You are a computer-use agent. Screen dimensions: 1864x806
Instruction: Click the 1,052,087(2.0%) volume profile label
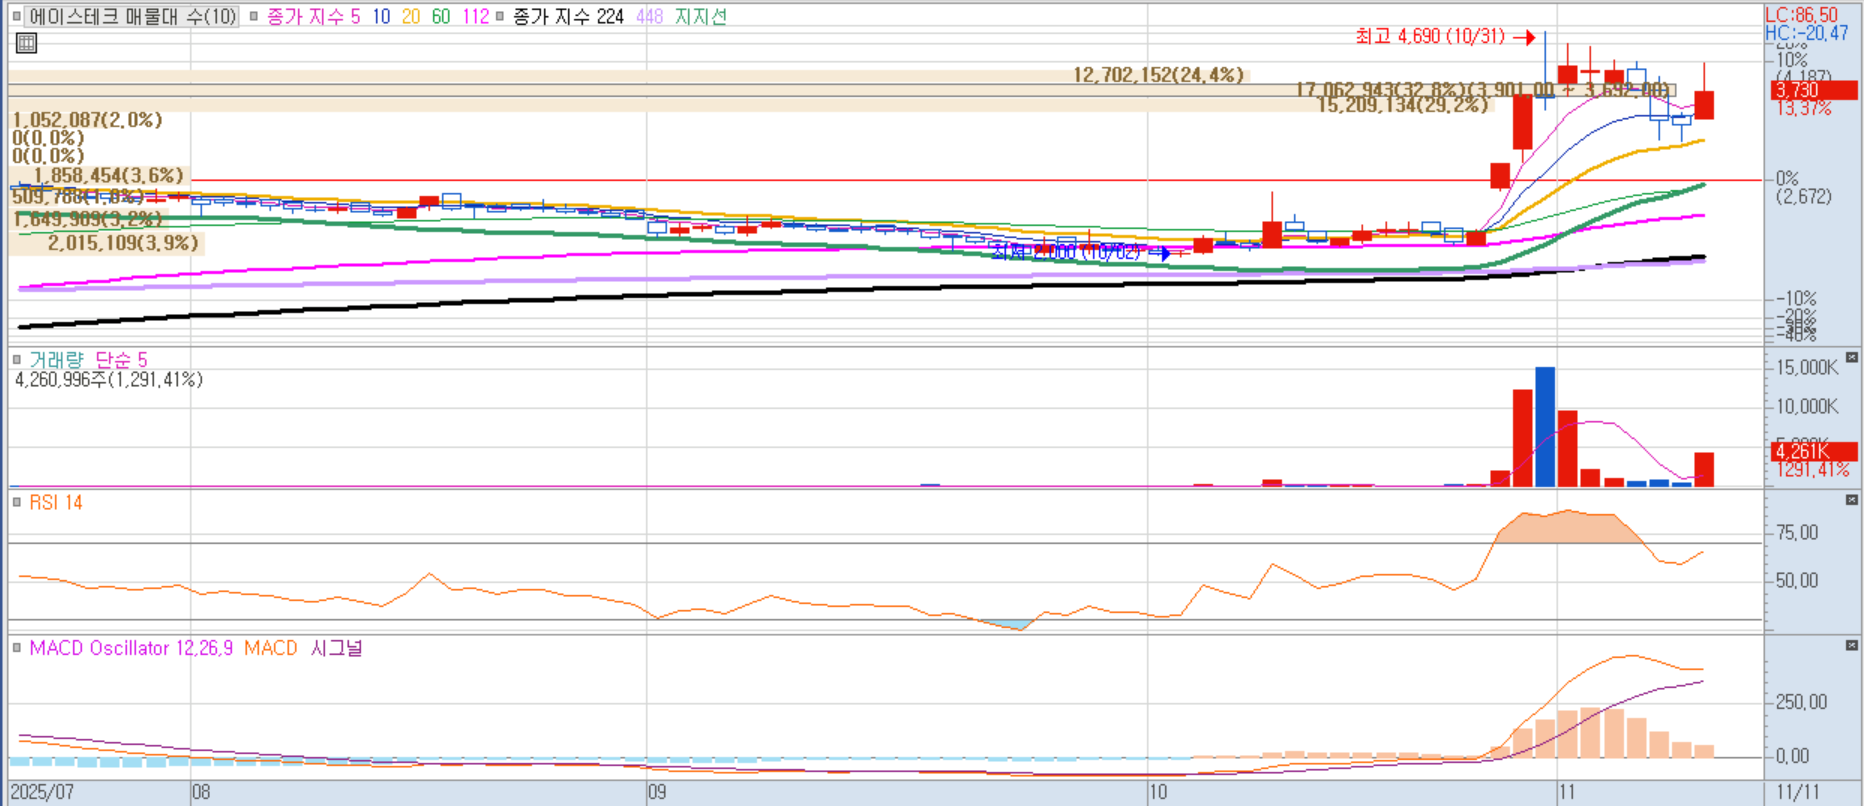point(87,120)
